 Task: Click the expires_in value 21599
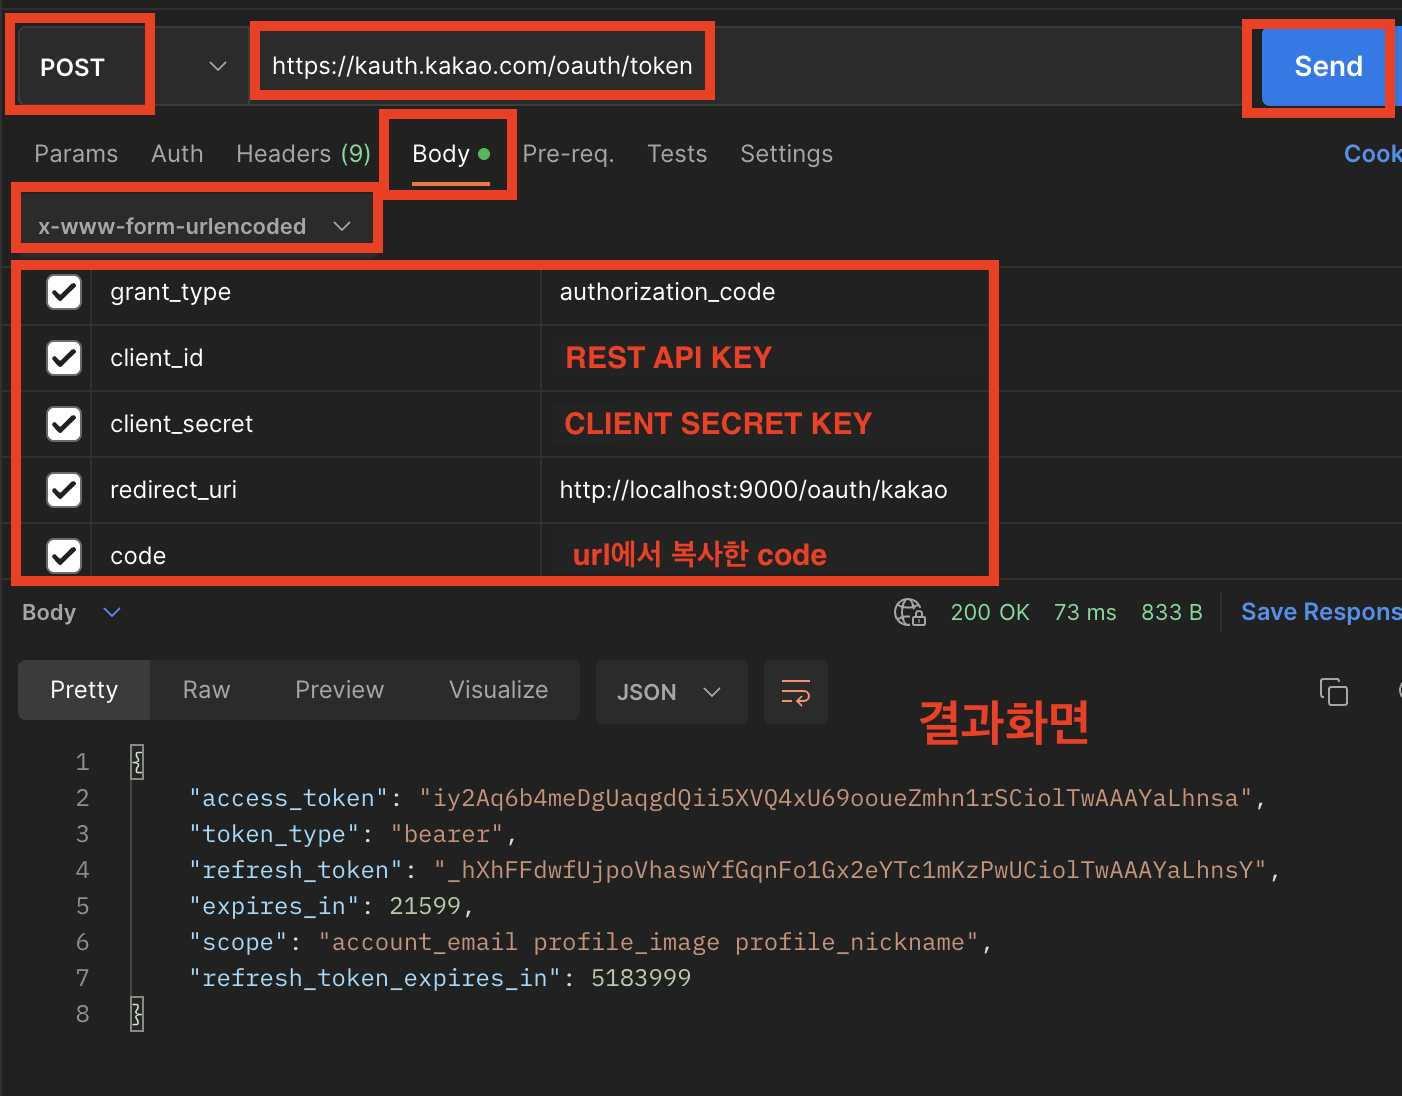pyautogui.click(x=425, y=906)
